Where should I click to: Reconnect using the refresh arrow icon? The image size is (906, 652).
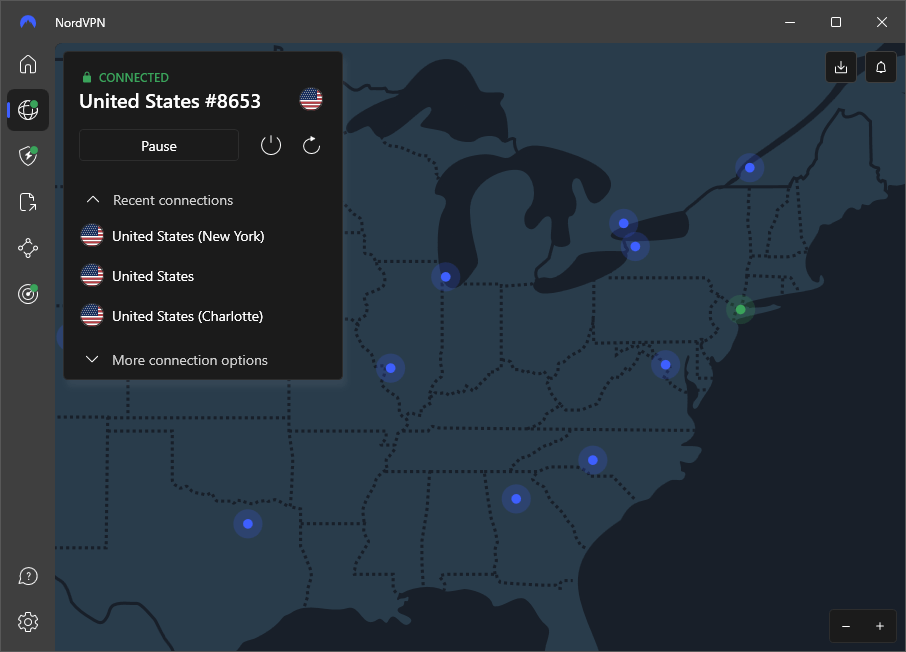[311, 145]
